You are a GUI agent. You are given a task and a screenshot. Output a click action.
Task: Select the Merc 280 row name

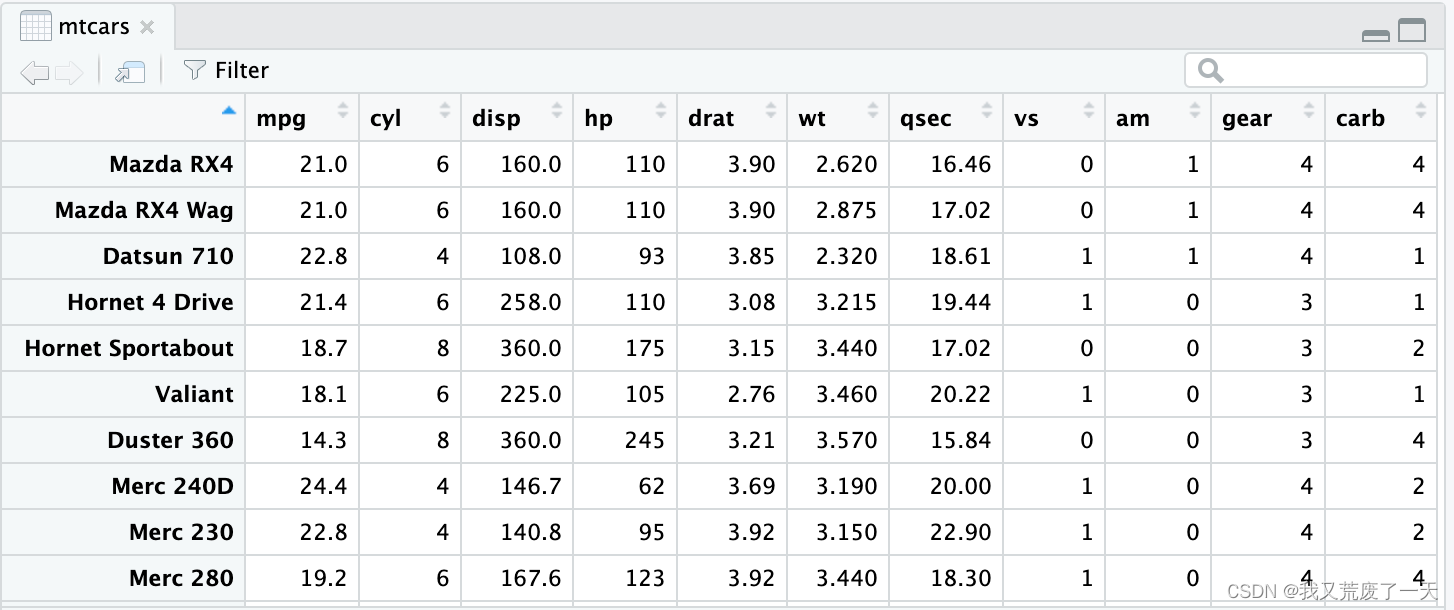click(181, 578)
